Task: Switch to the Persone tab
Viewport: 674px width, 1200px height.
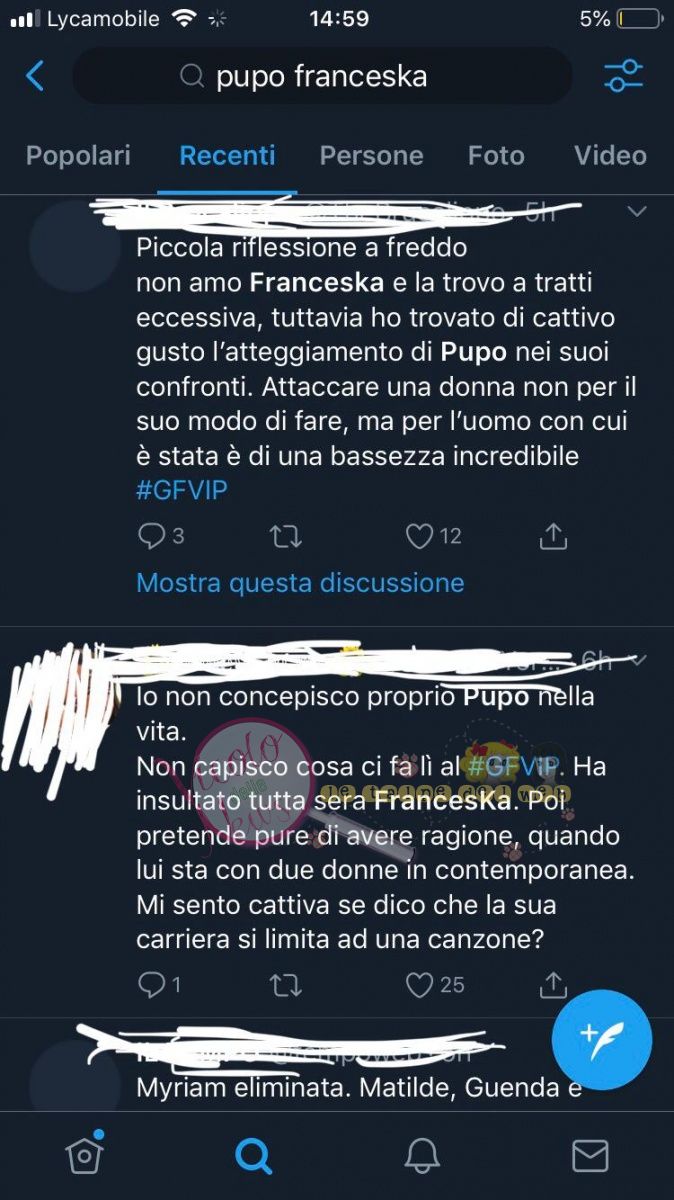Action: (371, 156)
